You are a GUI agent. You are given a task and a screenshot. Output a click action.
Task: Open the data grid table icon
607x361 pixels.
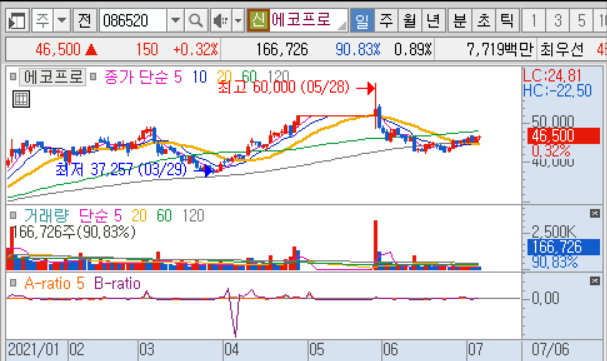(21, 99)
